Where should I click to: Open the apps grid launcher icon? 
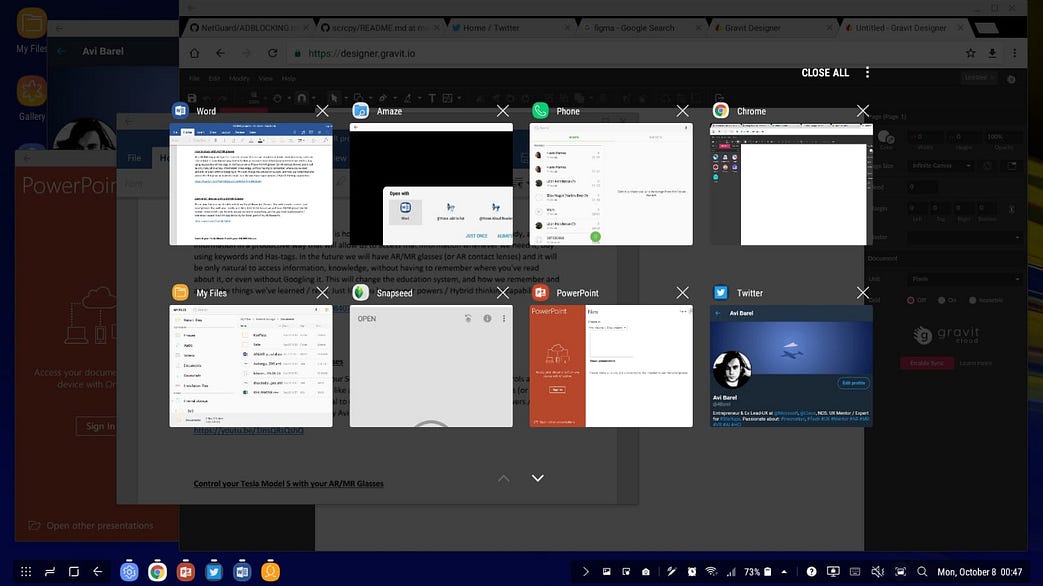(26, 572)
